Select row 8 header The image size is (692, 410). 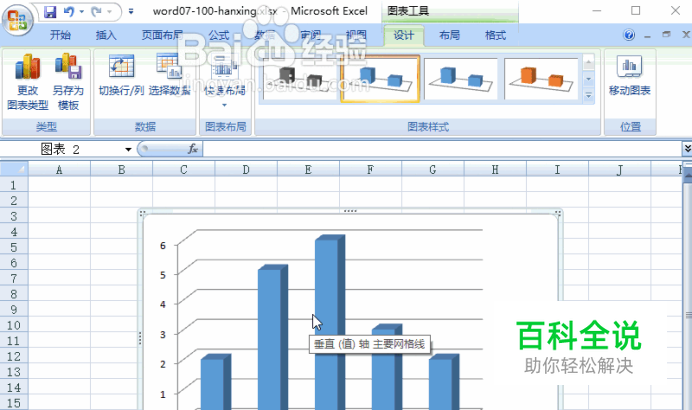pos(14,294)
